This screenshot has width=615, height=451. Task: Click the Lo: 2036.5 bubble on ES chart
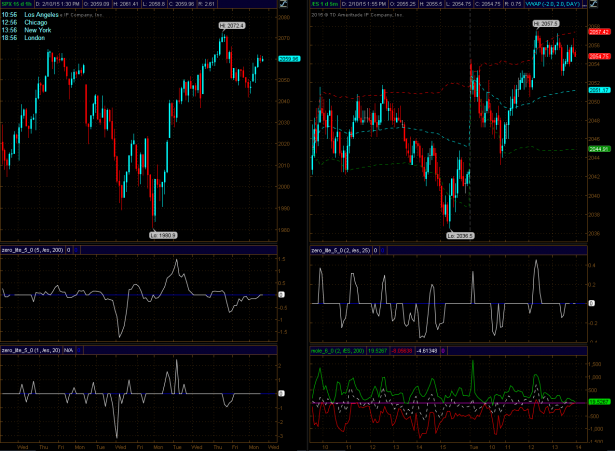pos(459,235)
